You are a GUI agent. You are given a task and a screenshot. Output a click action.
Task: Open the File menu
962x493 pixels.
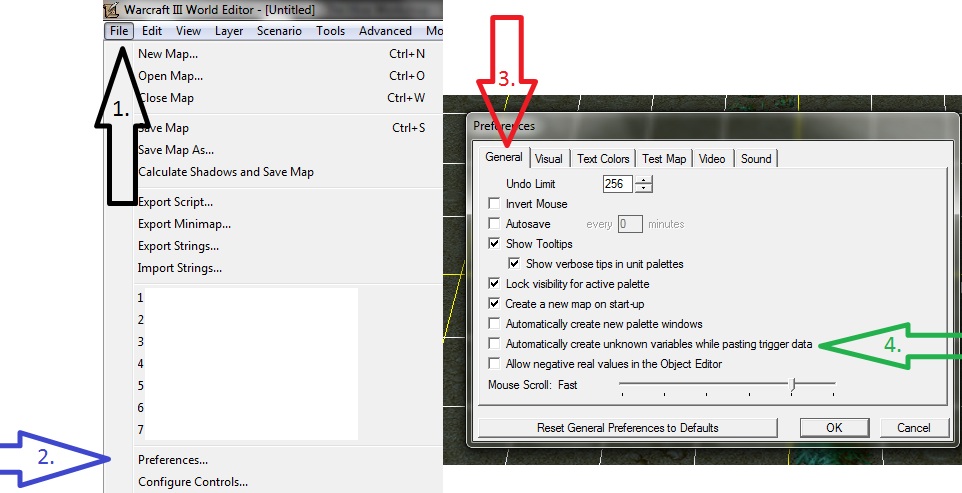coord(119,31)
